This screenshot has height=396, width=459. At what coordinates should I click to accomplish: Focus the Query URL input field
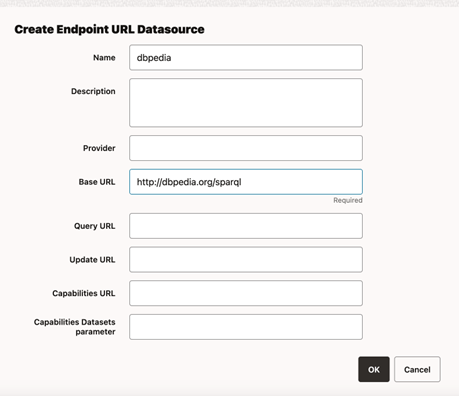(246, 226)
